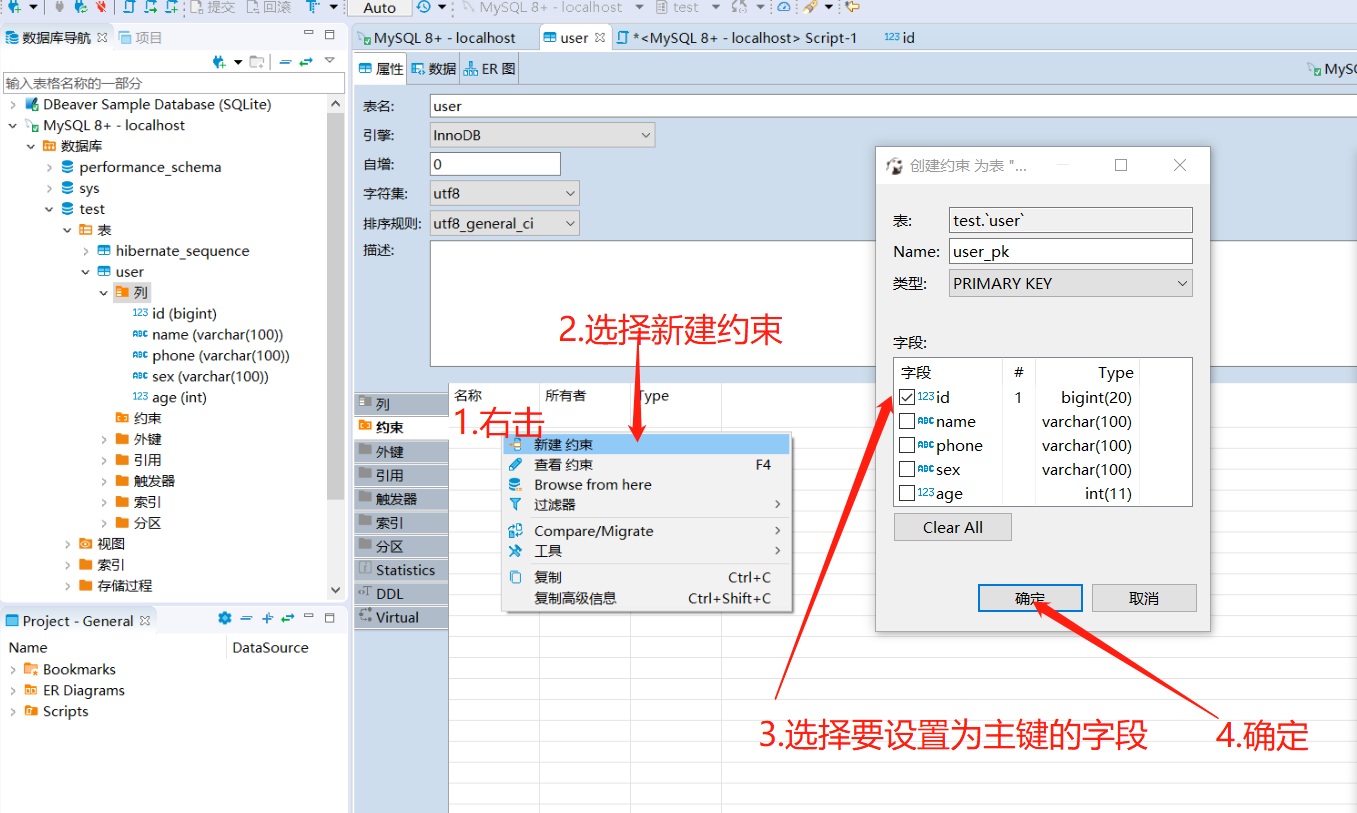Collapse all nodes in the database navigator

point(285,62)
